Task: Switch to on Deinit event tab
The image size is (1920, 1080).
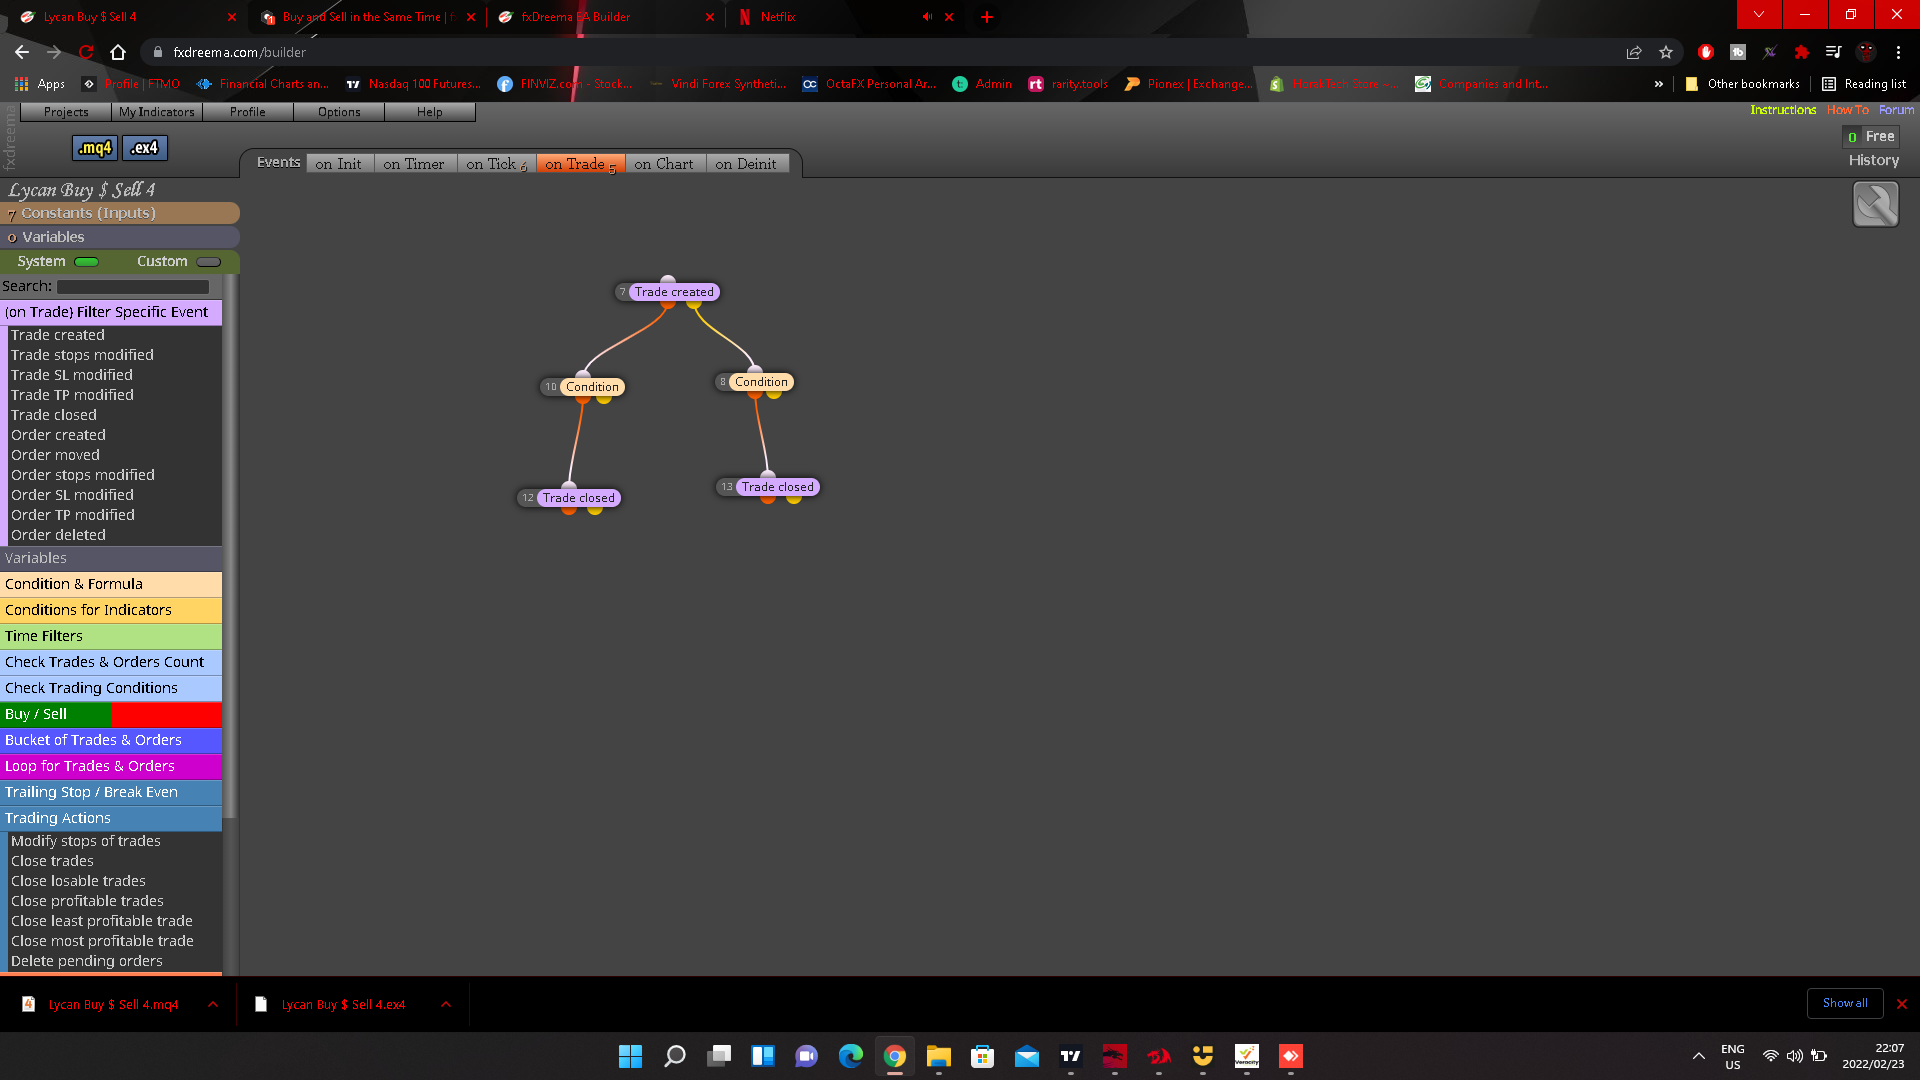Action: tap(746, 164)
